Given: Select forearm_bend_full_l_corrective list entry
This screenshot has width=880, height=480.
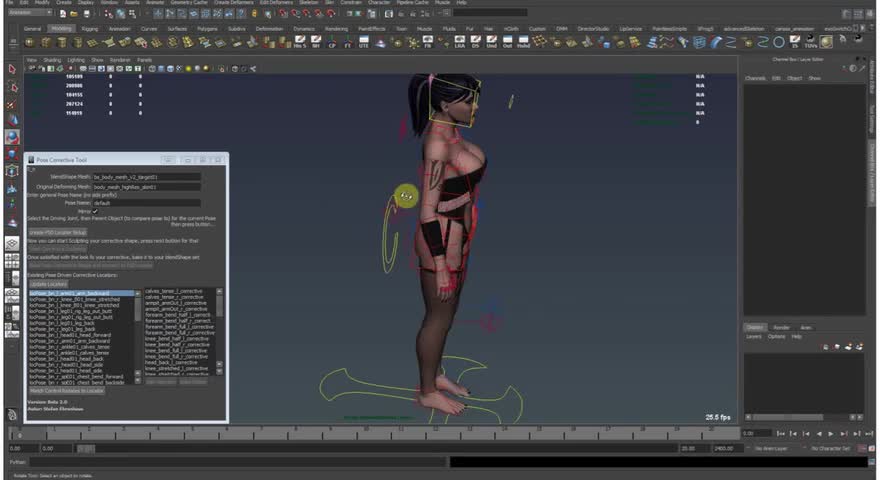Looking at the screenshot, I should click(x=180, y=327).
